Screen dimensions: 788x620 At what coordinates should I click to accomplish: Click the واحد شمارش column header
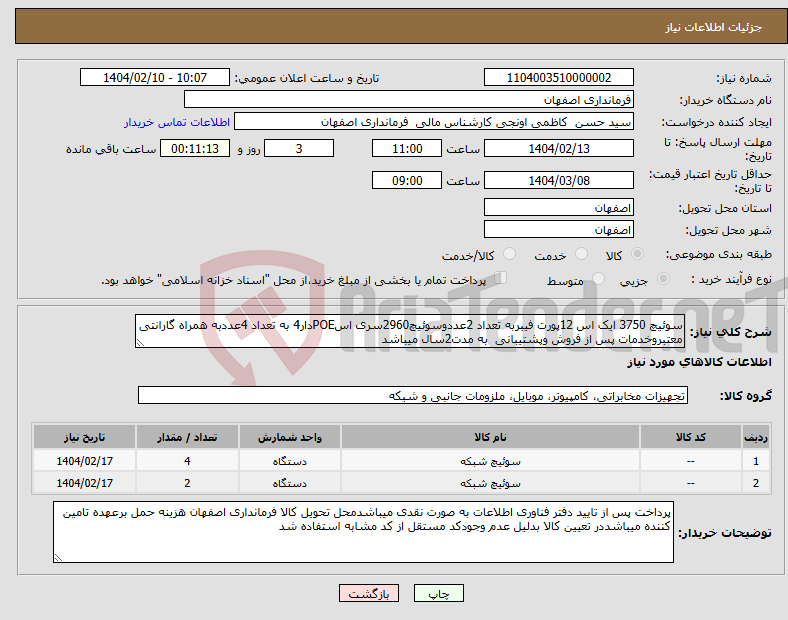click(290, 437)
